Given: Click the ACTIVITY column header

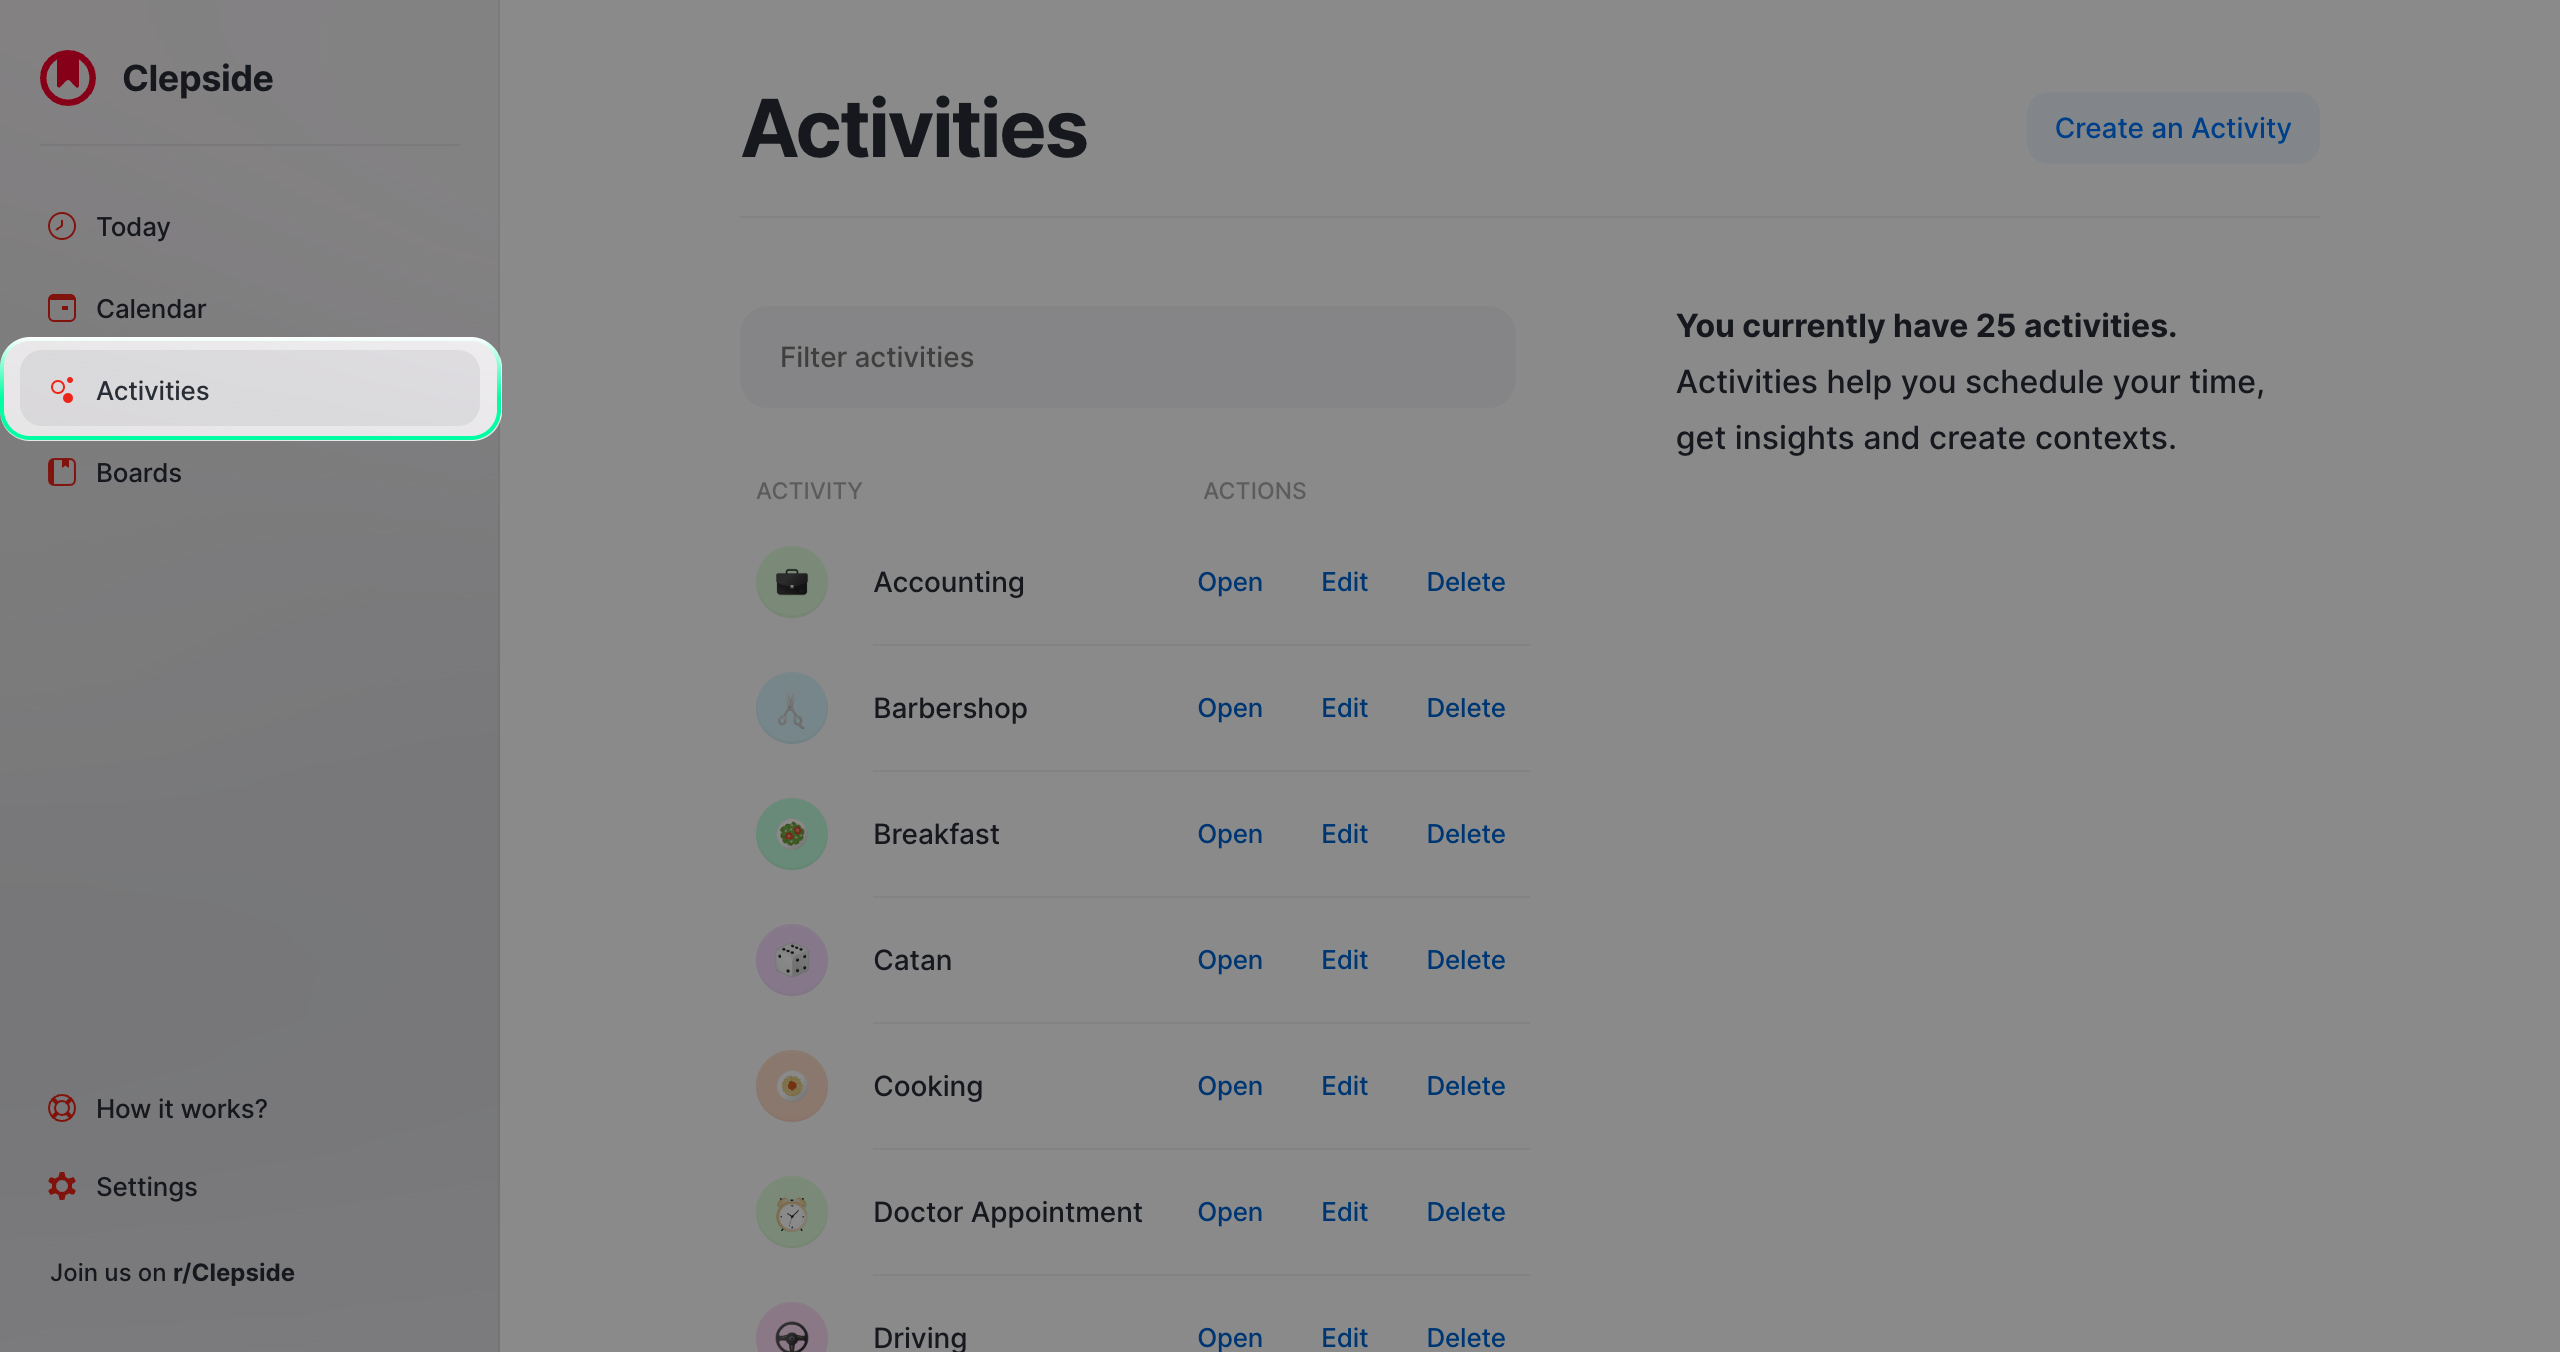Looking at the screenshot, I should point(809,490).
